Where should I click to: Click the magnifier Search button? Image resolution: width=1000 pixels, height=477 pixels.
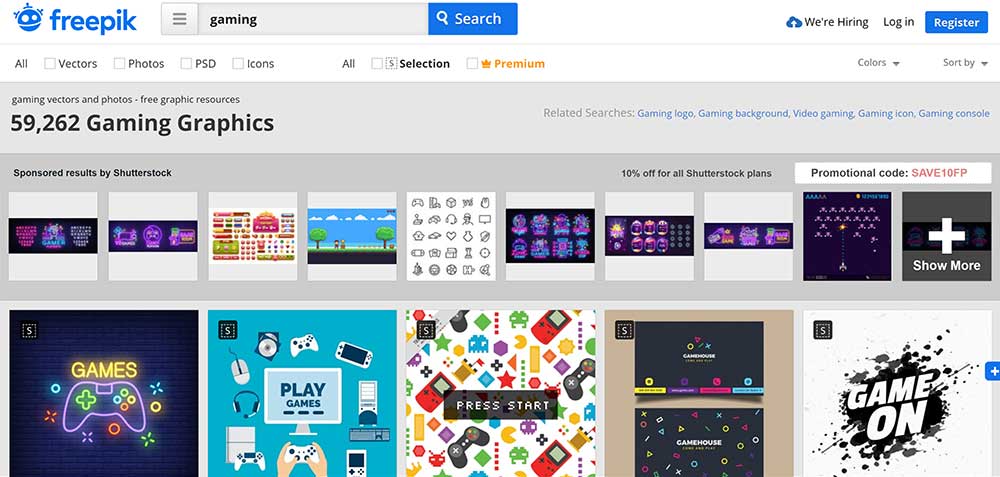[473, 19]
